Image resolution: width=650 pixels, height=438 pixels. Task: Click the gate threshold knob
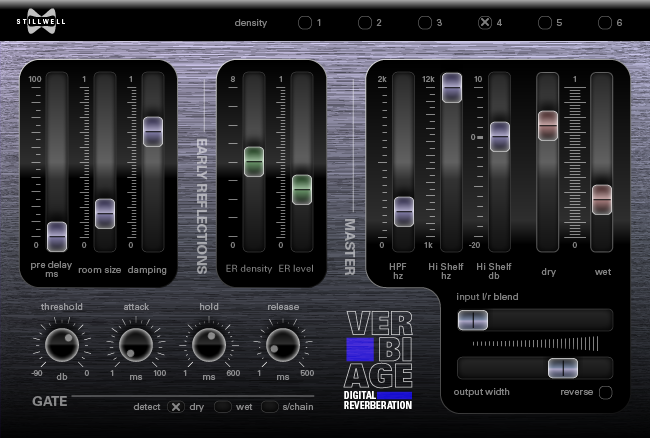coord(62,345)
